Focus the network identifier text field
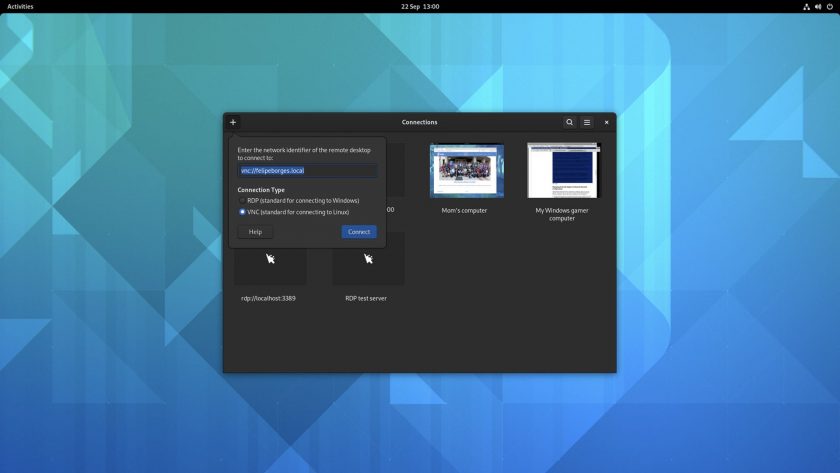 (x=307, y=170)
